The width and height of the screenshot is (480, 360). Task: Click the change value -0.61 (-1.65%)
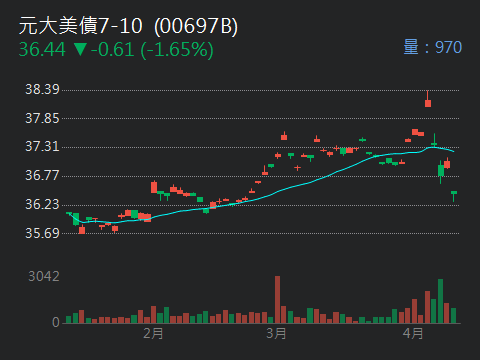point(152,50)
